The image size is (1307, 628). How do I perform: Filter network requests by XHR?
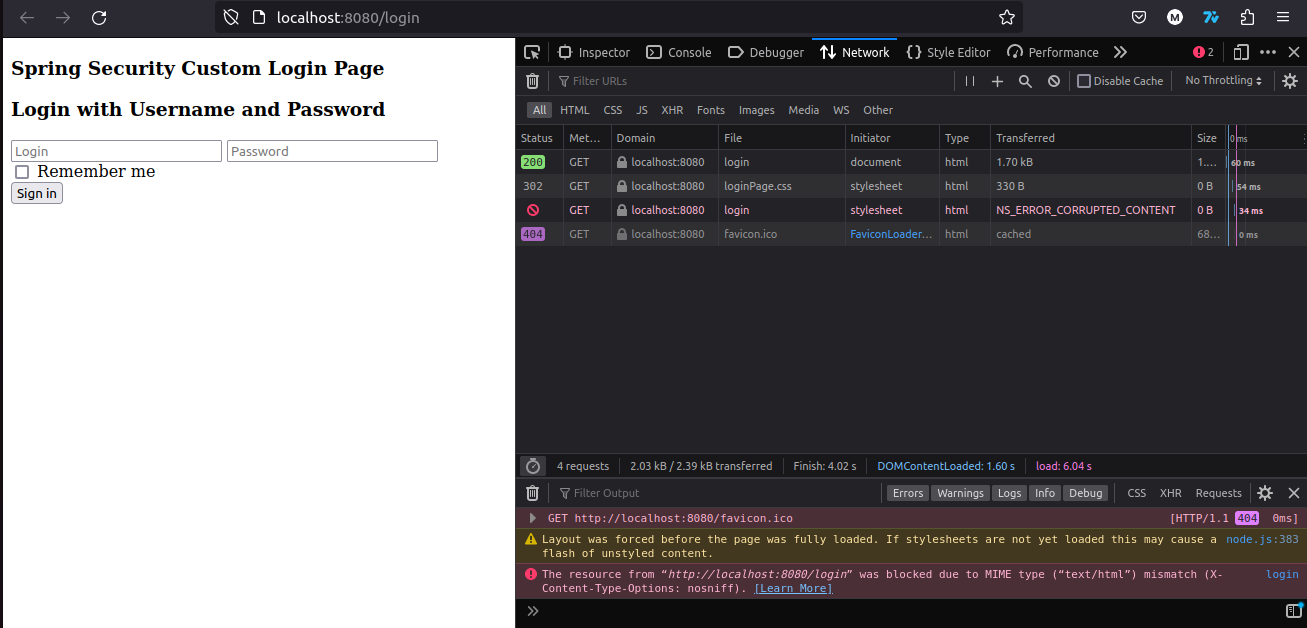(672, 110)
